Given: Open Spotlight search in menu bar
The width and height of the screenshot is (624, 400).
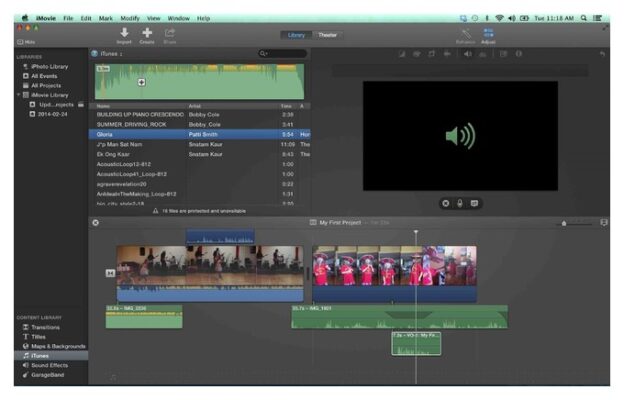Looking at the screenshot, I should coord(583,18).
